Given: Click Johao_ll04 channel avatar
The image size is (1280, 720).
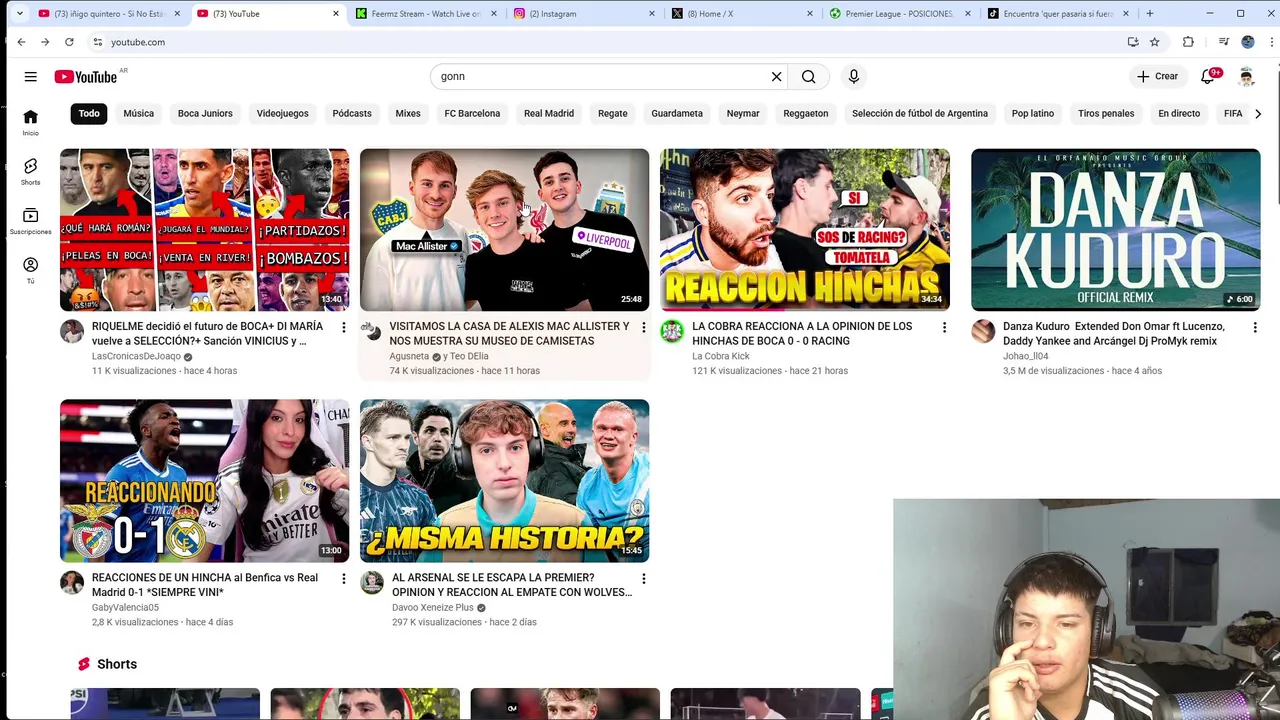Looking at the screenshot, I should tap(983, 331).
